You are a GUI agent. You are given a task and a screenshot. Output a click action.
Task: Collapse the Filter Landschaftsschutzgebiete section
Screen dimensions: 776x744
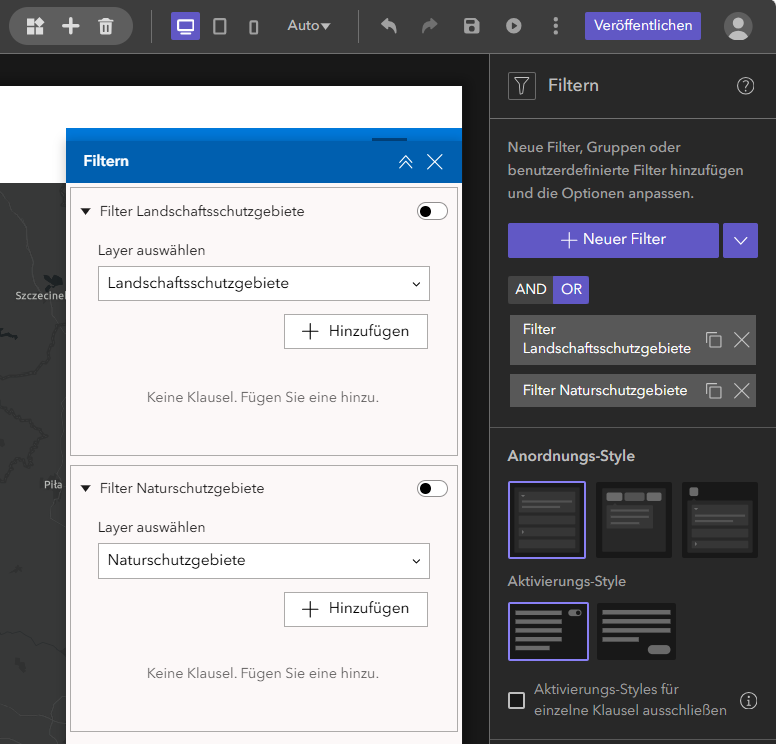(86, 211)
